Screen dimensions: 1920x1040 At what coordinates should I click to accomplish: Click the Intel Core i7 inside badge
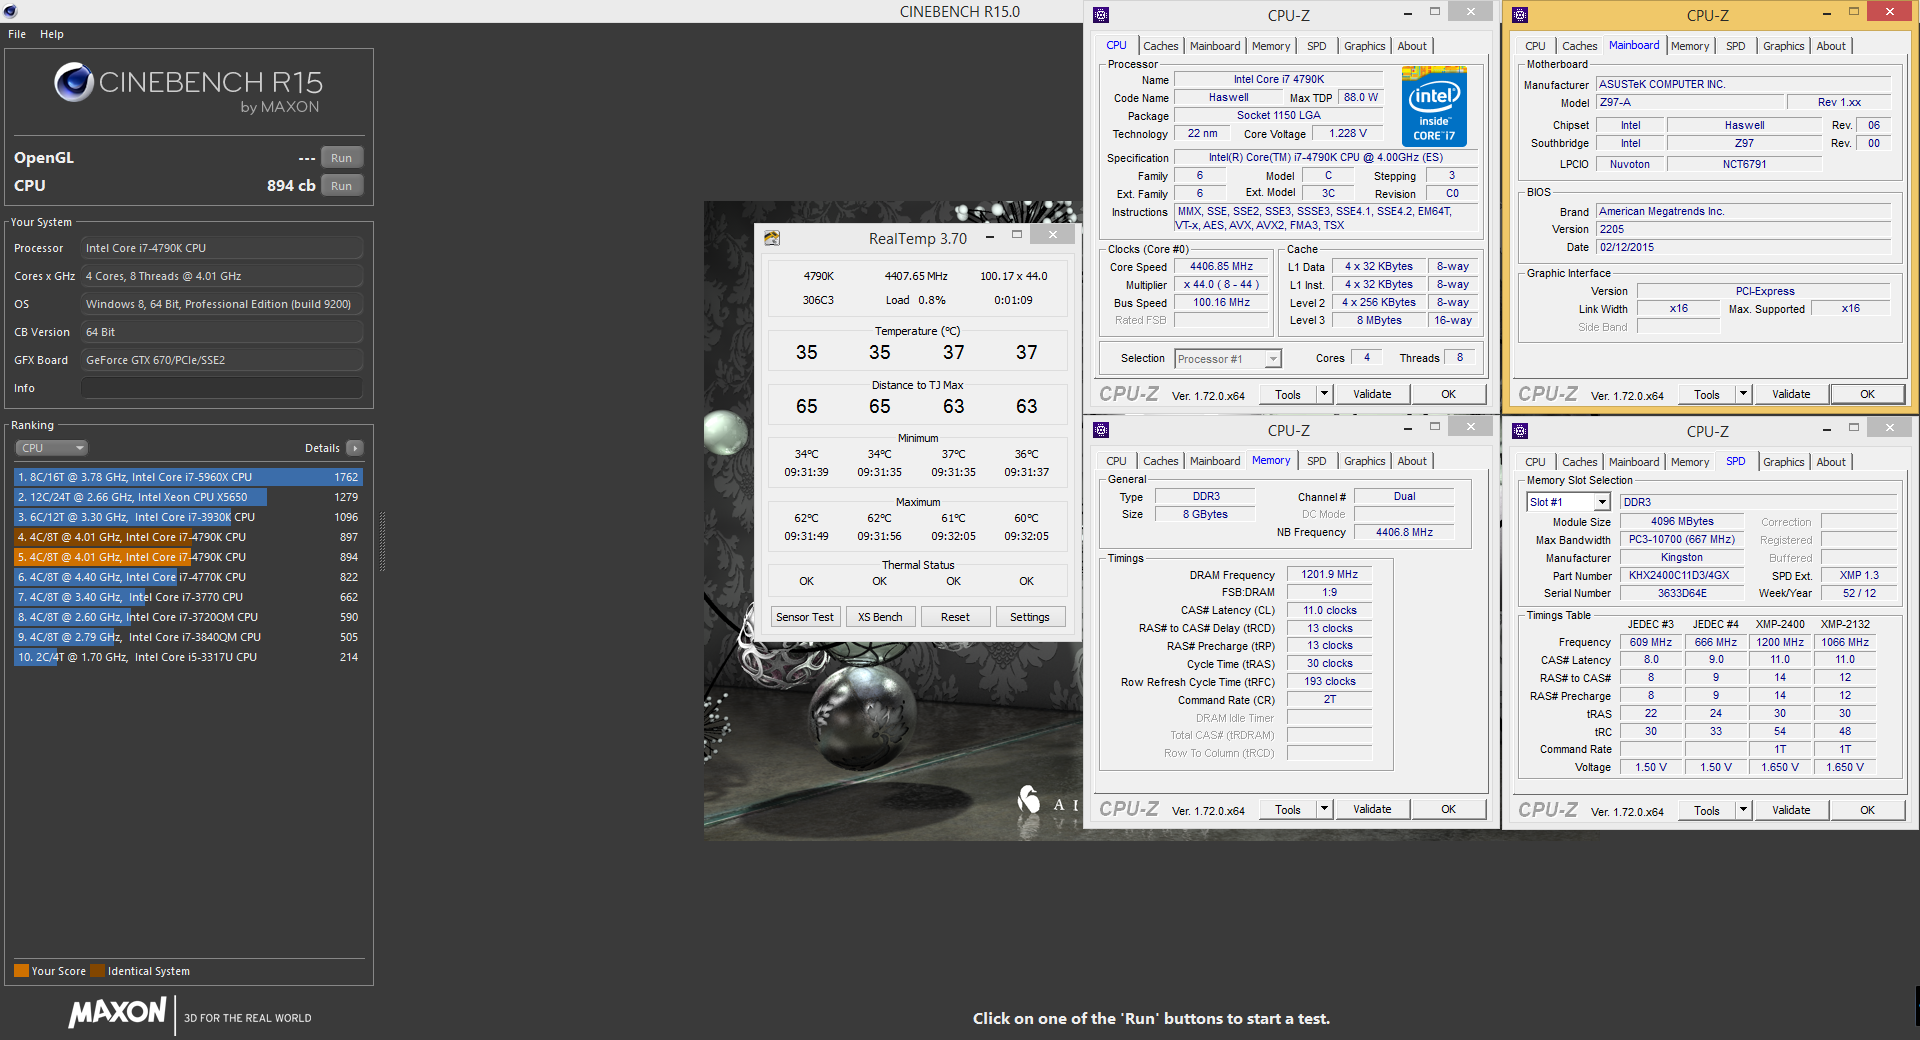coord(1434,106)
